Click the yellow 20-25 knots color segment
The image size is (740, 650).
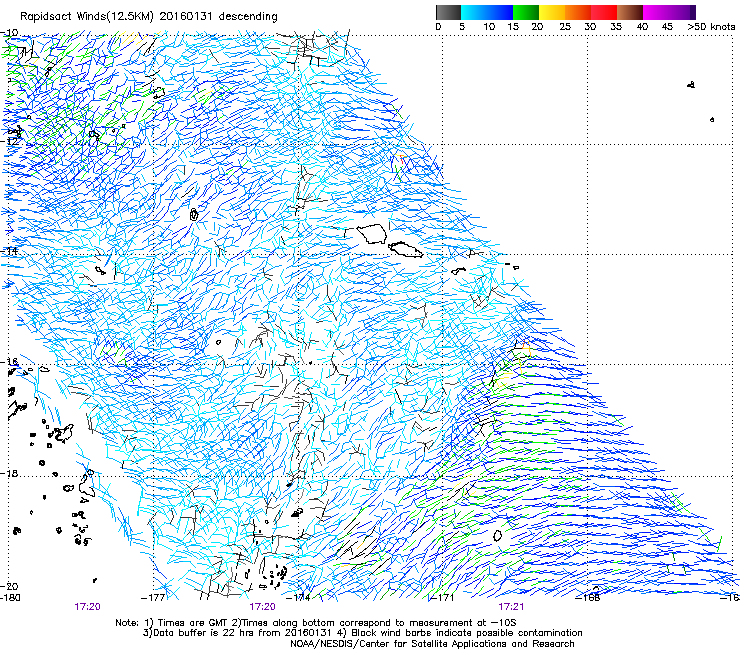coord(552,12)
